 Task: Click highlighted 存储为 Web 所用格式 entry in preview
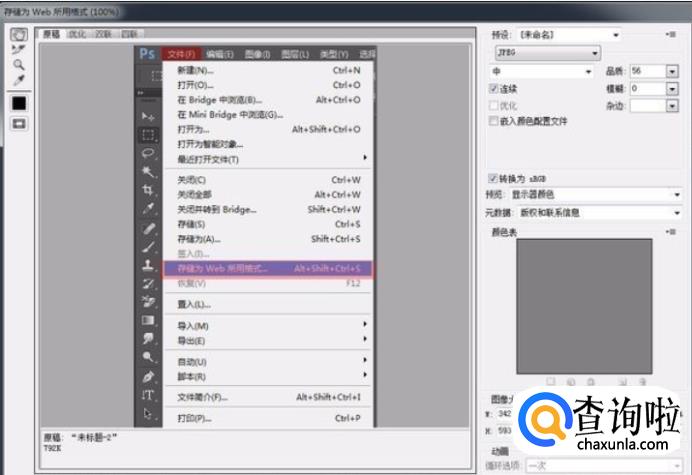(268, 268)
